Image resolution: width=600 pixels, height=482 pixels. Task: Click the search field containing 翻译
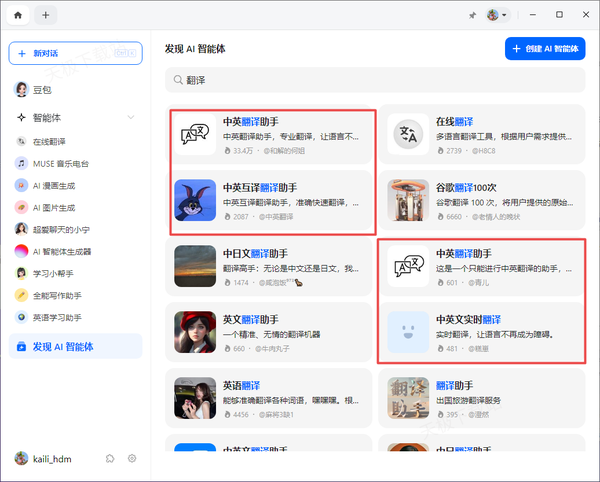pyautogui.click(x=375, y=79)
